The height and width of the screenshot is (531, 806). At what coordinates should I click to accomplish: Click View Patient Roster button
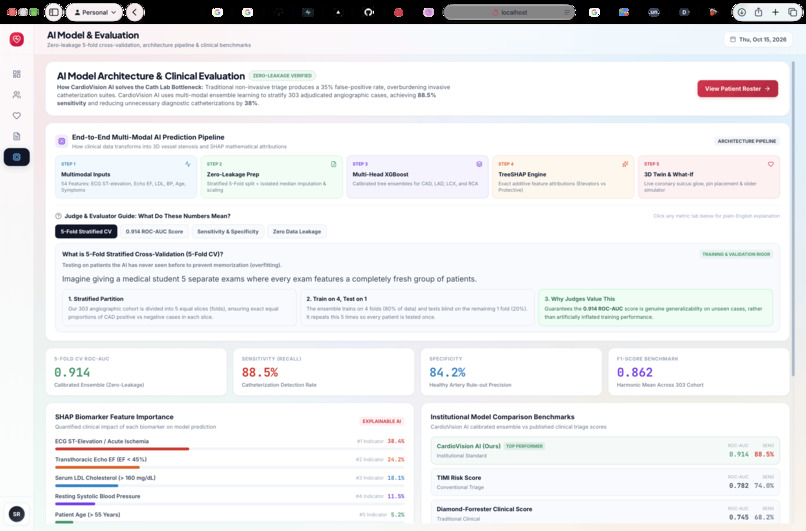737,88
